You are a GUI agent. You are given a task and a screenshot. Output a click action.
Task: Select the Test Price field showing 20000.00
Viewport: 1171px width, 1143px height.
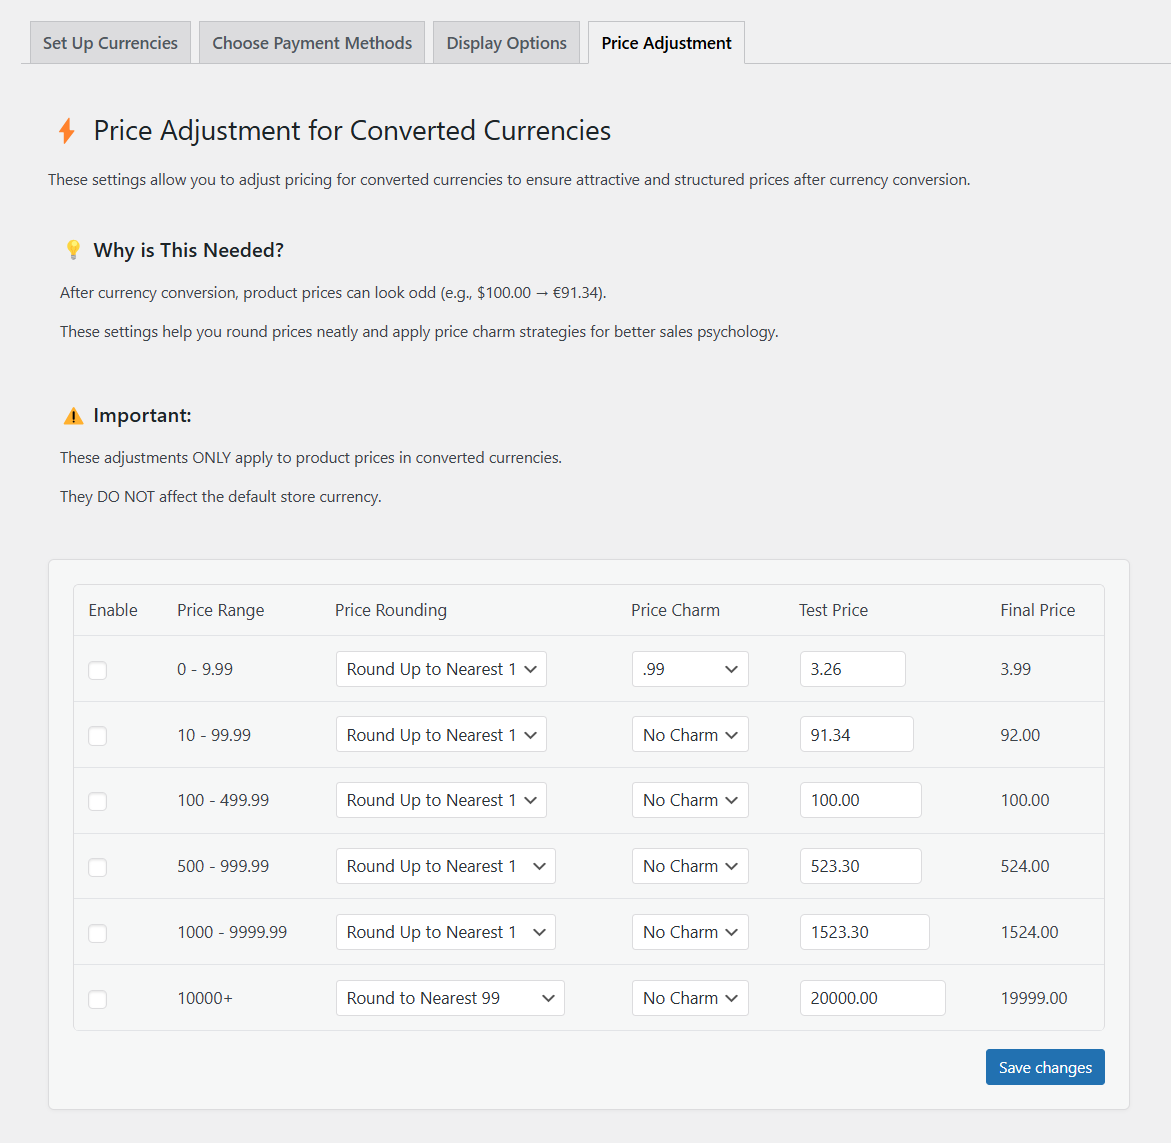872,997
